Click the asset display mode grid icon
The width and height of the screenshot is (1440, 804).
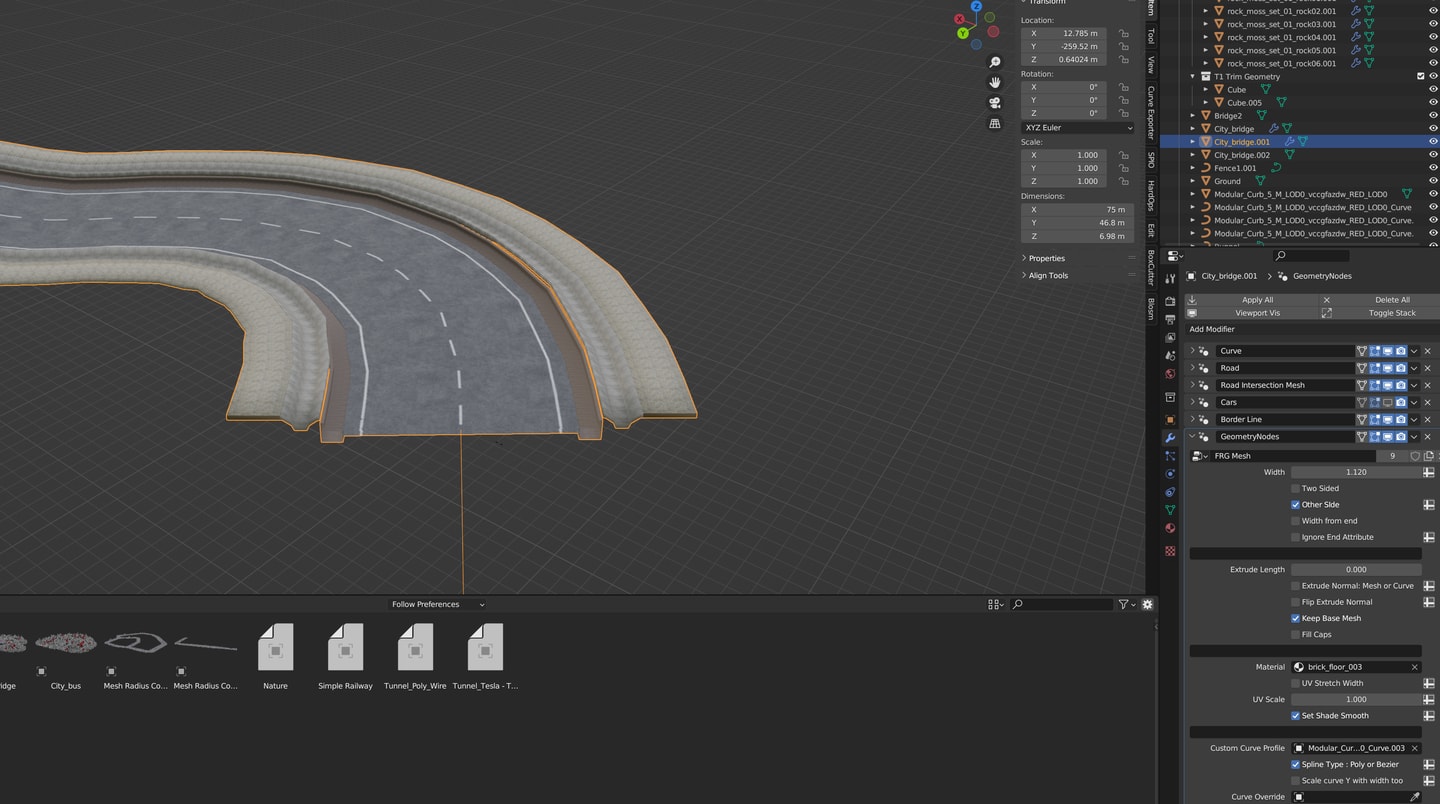(995, 604)
